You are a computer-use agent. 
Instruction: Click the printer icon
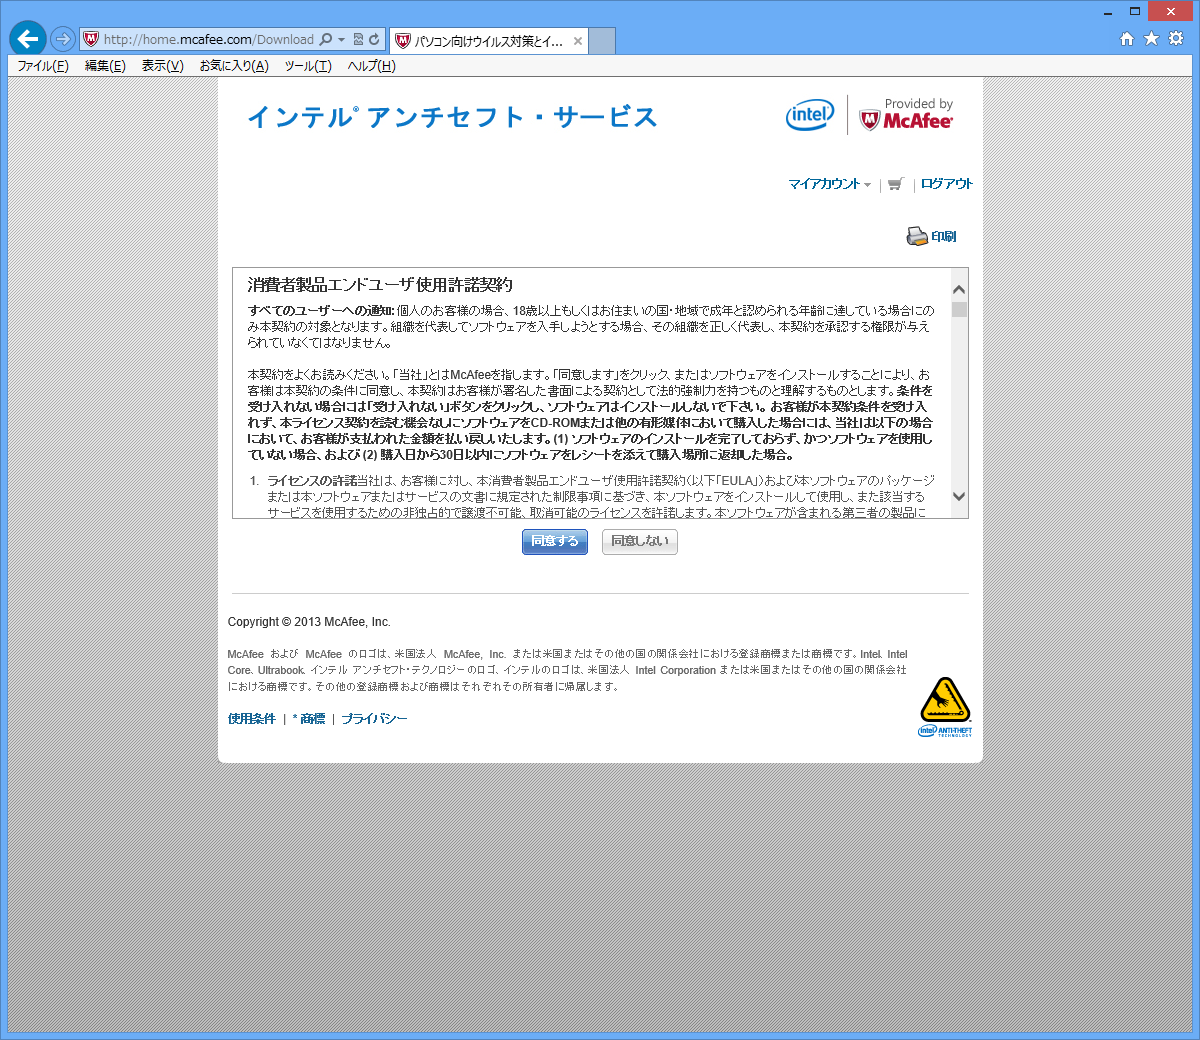tap(917, 236)
